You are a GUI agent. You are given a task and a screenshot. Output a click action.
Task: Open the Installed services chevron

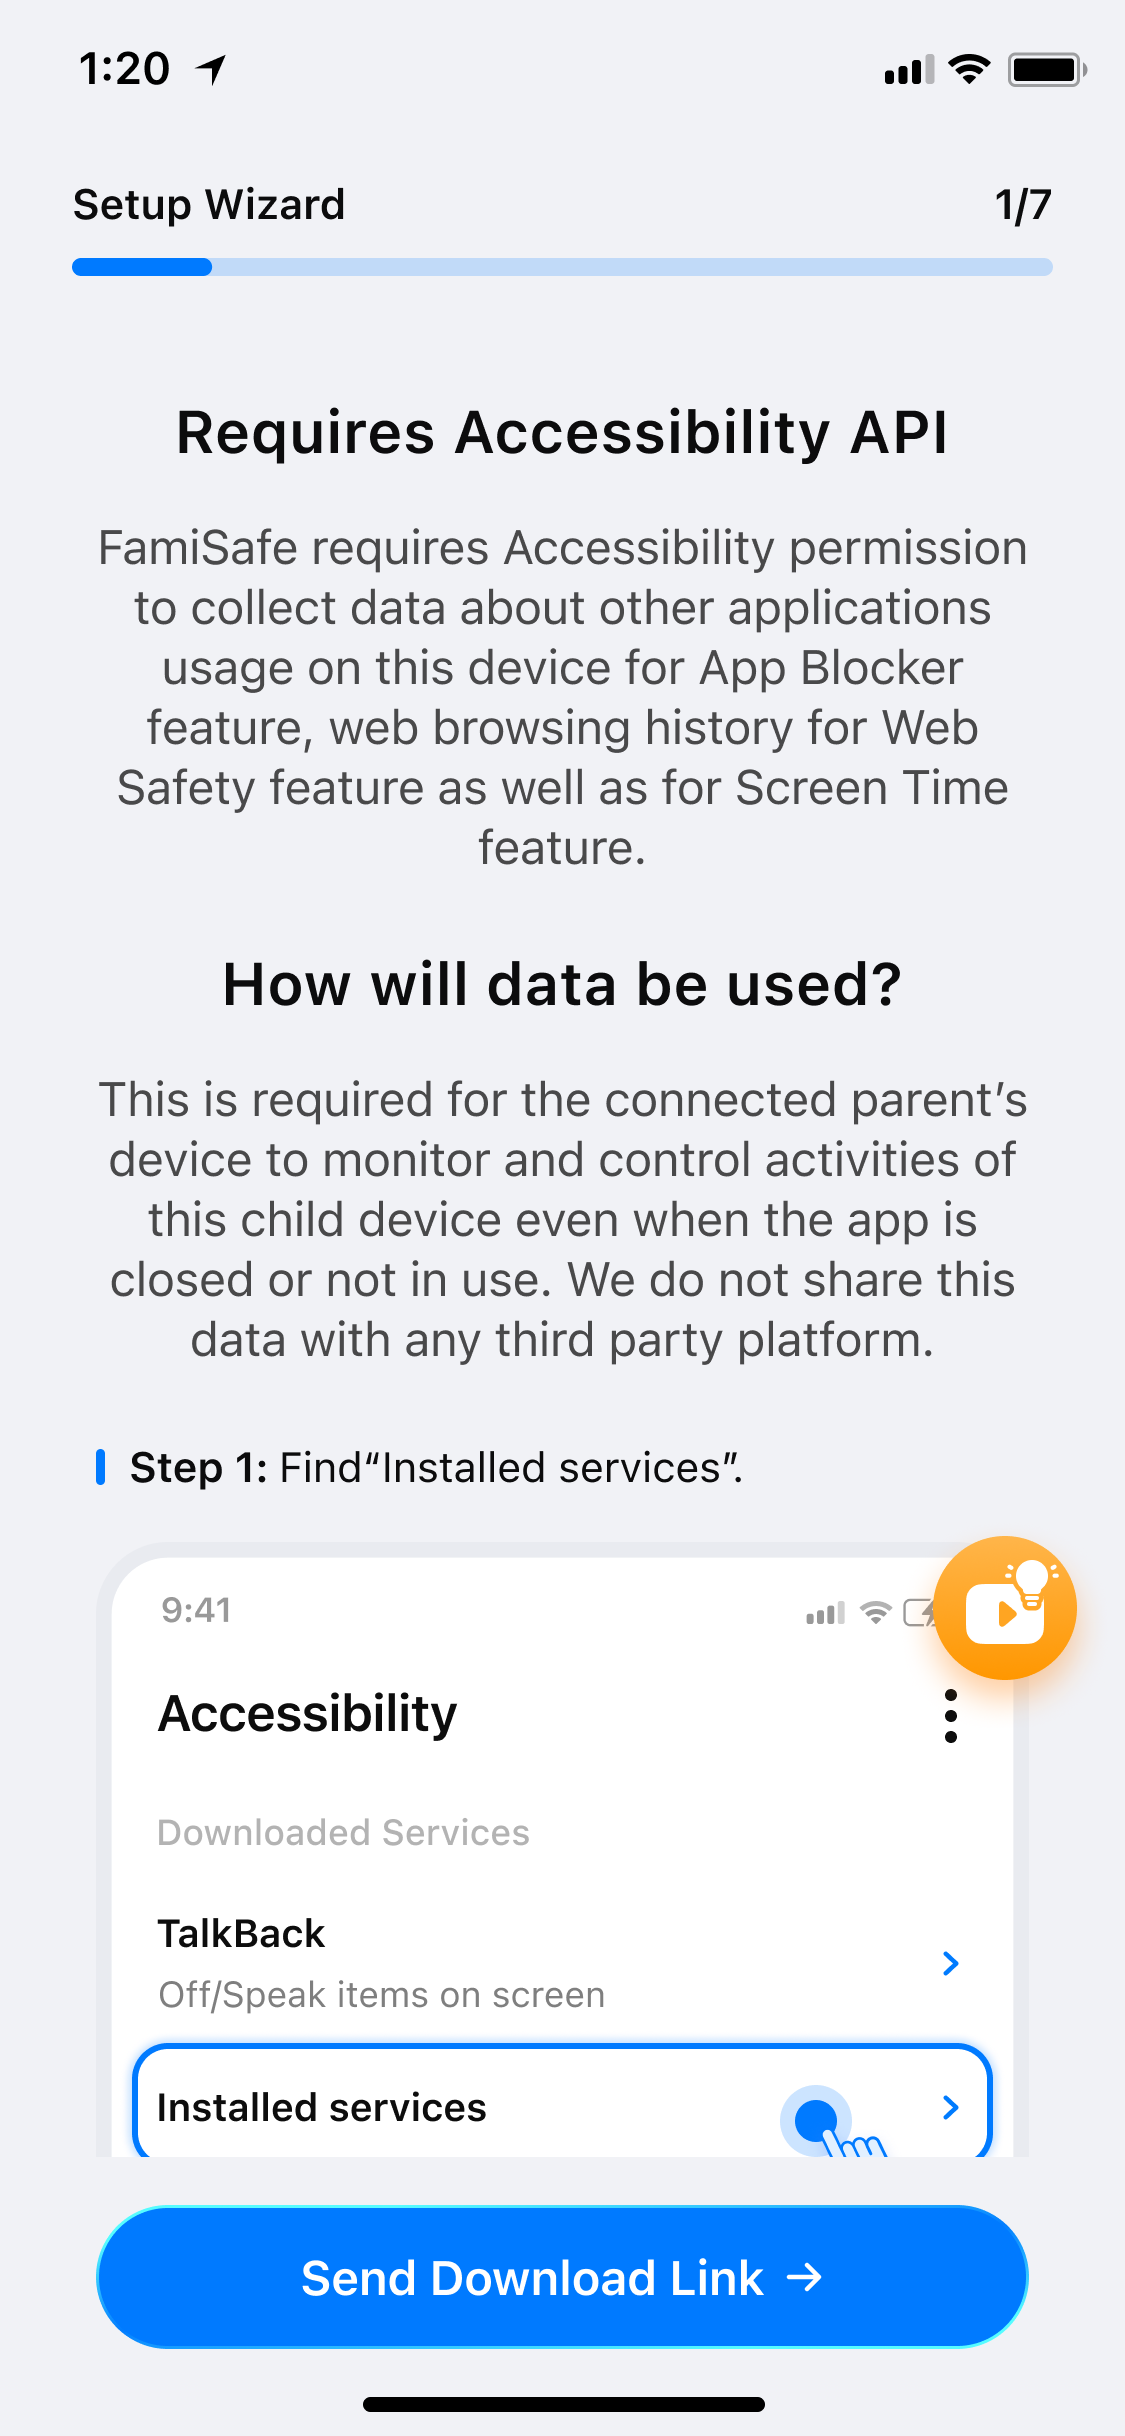951,2107
